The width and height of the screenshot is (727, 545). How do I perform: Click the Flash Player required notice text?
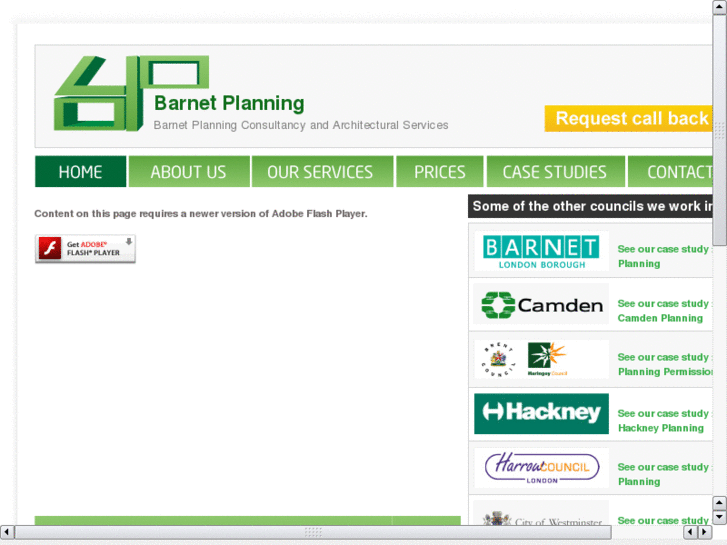point(201,214)
